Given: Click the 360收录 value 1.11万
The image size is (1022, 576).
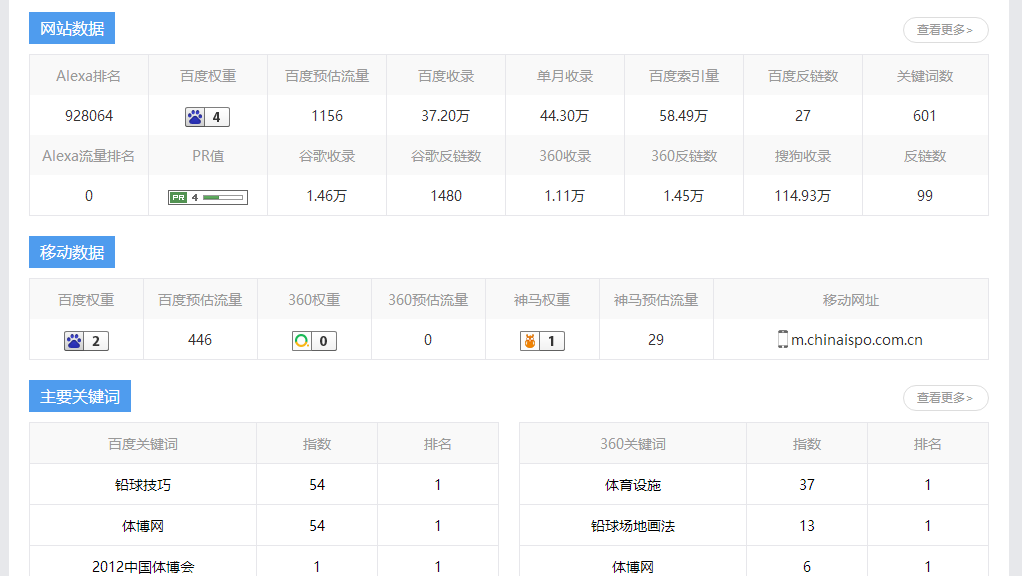Looking at the screenshot, I should point(564,196).
